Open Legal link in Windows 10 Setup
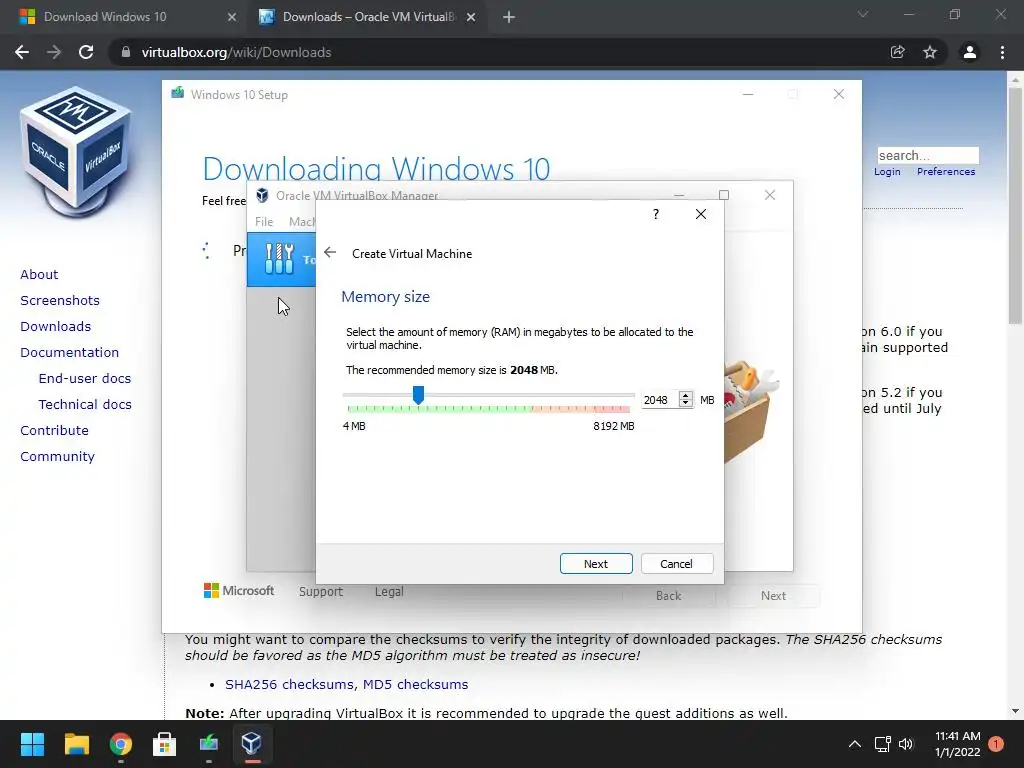1024x768 pixels. coord(389,592)
